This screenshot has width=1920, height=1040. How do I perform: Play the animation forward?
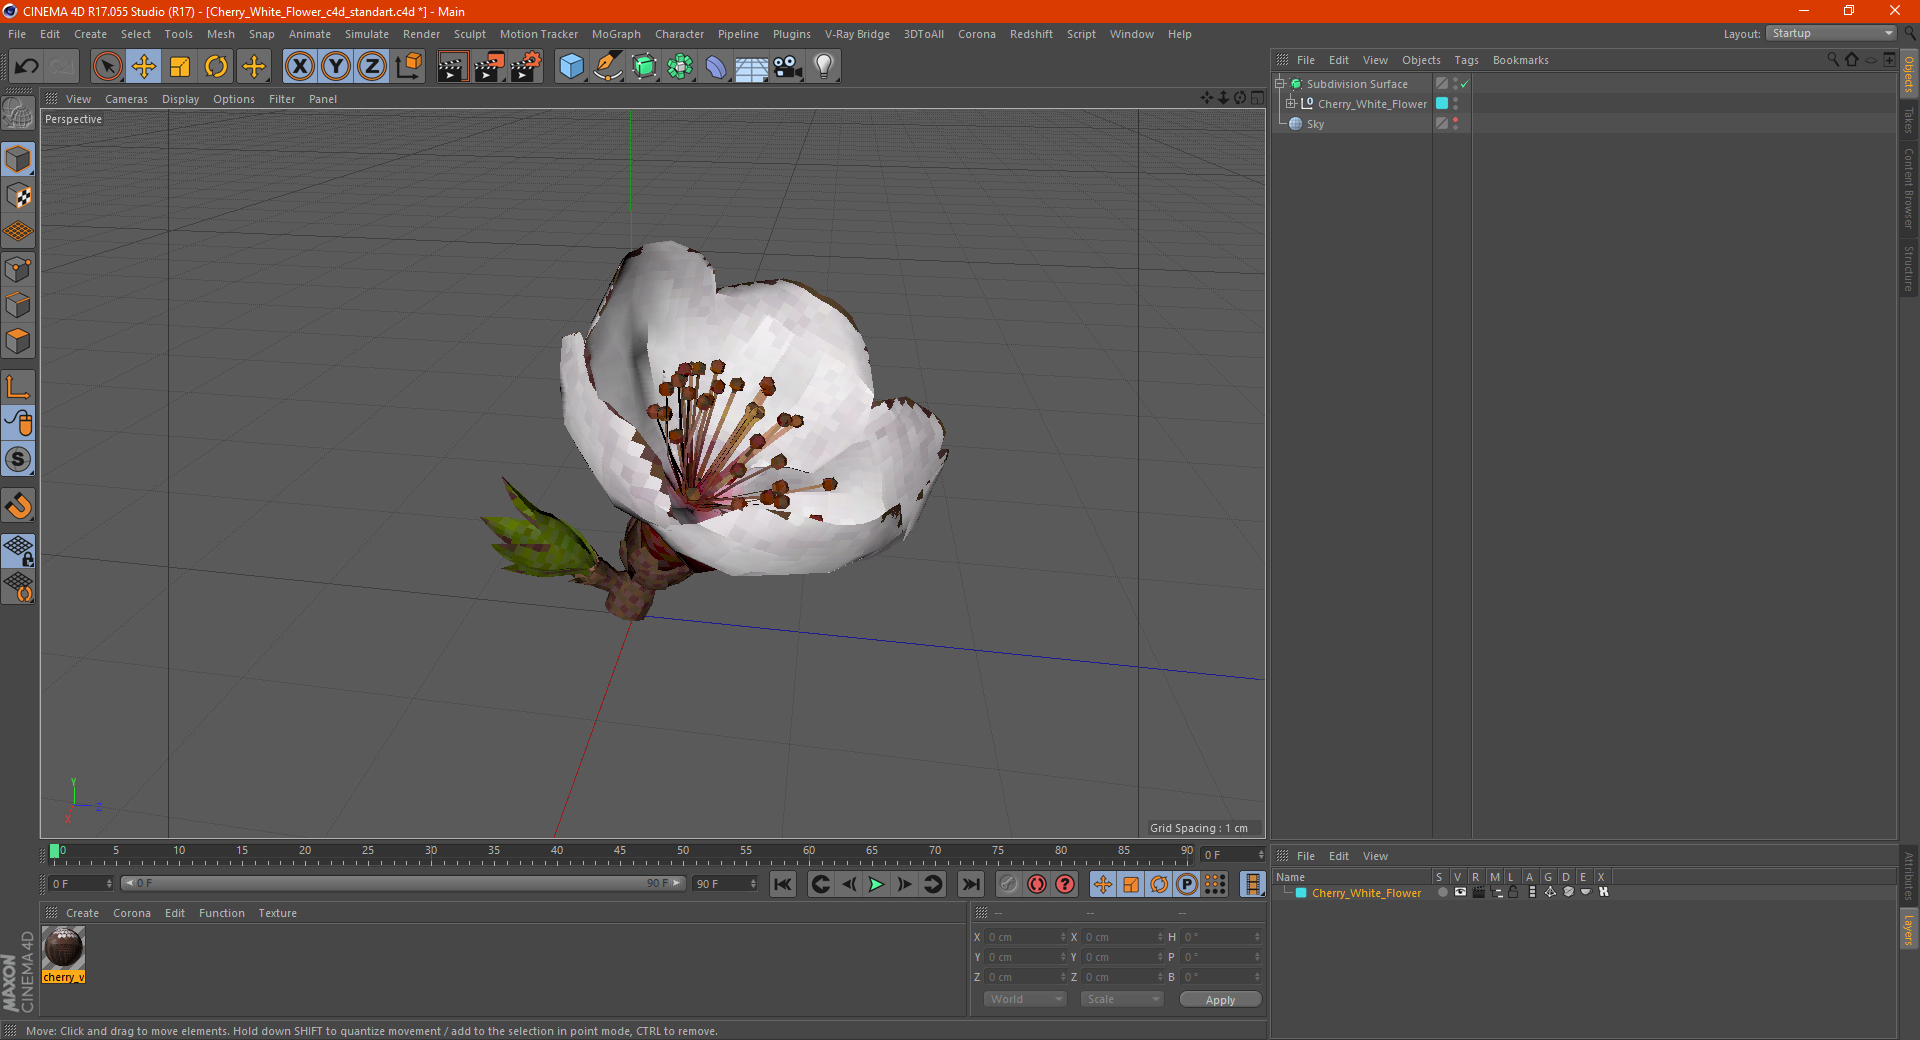pos(876,884)
